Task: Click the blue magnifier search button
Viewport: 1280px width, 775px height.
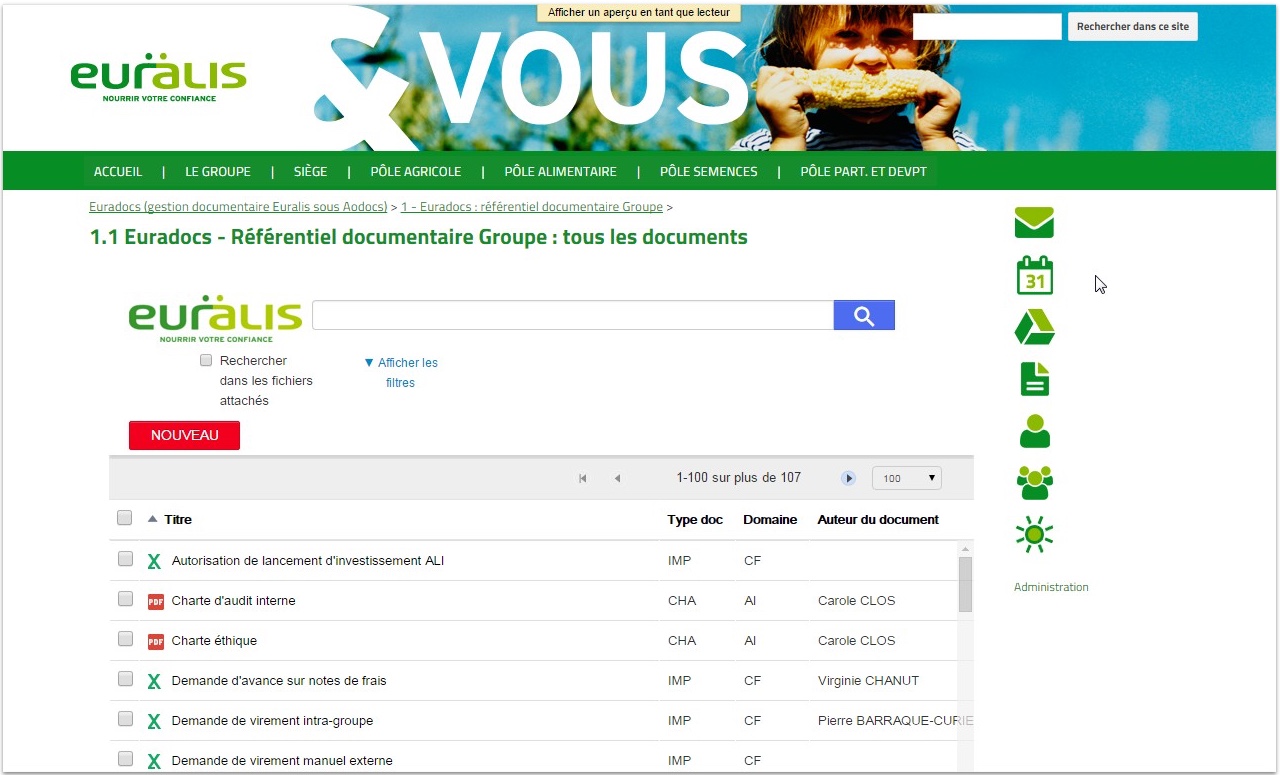Action: [864, 315]
